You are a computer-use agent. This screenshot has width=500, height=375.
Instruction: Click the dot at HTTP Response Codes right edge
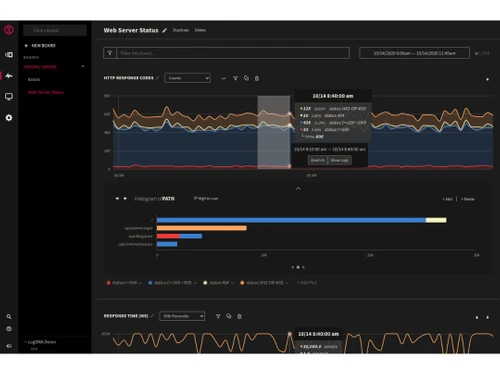coord(487,79)
